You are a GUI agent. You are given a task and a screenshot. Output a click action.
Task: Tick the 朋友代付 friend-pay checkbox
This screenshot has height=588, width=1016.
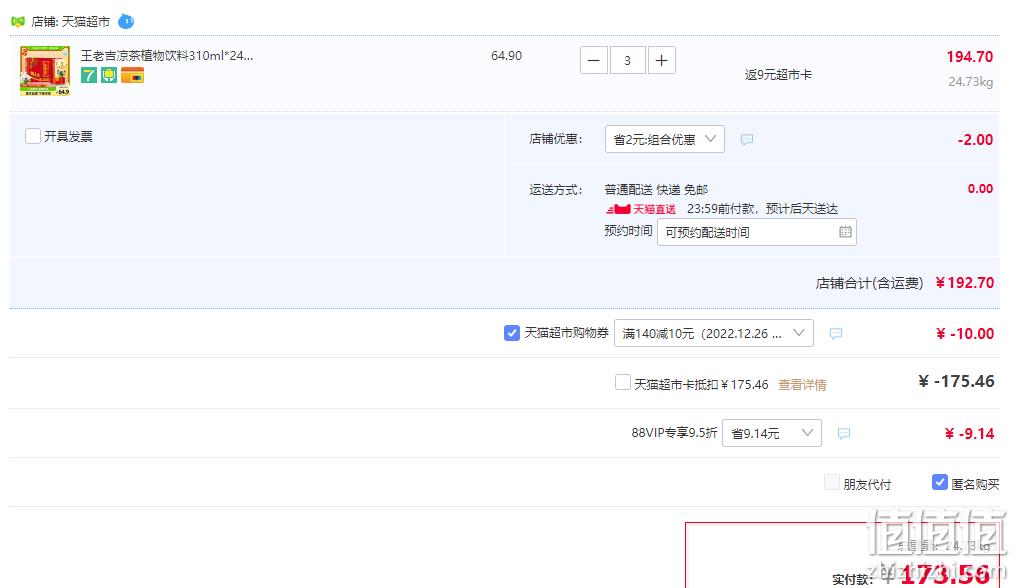pyautogui.click(x=832, y=482)
